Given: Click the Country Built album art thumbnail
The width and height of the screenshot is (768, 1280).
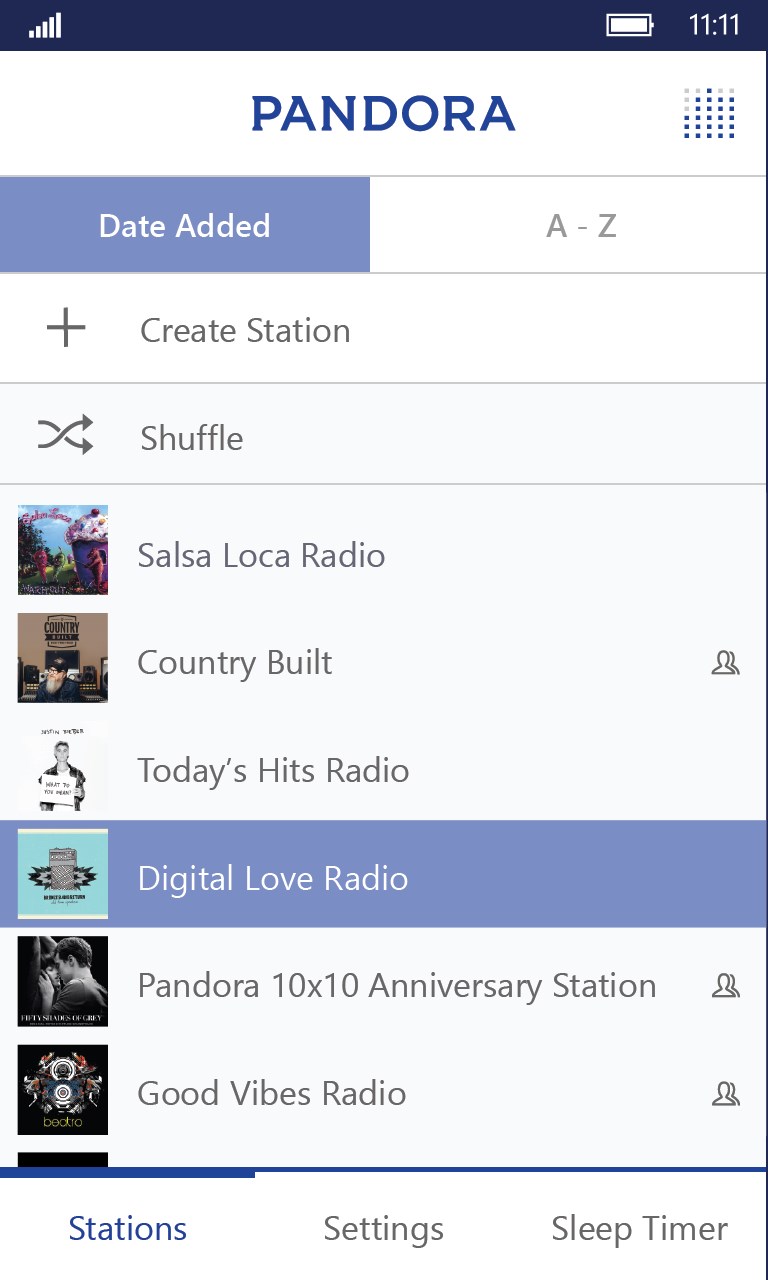Looking at the screenshot, I should pos(63,658).
